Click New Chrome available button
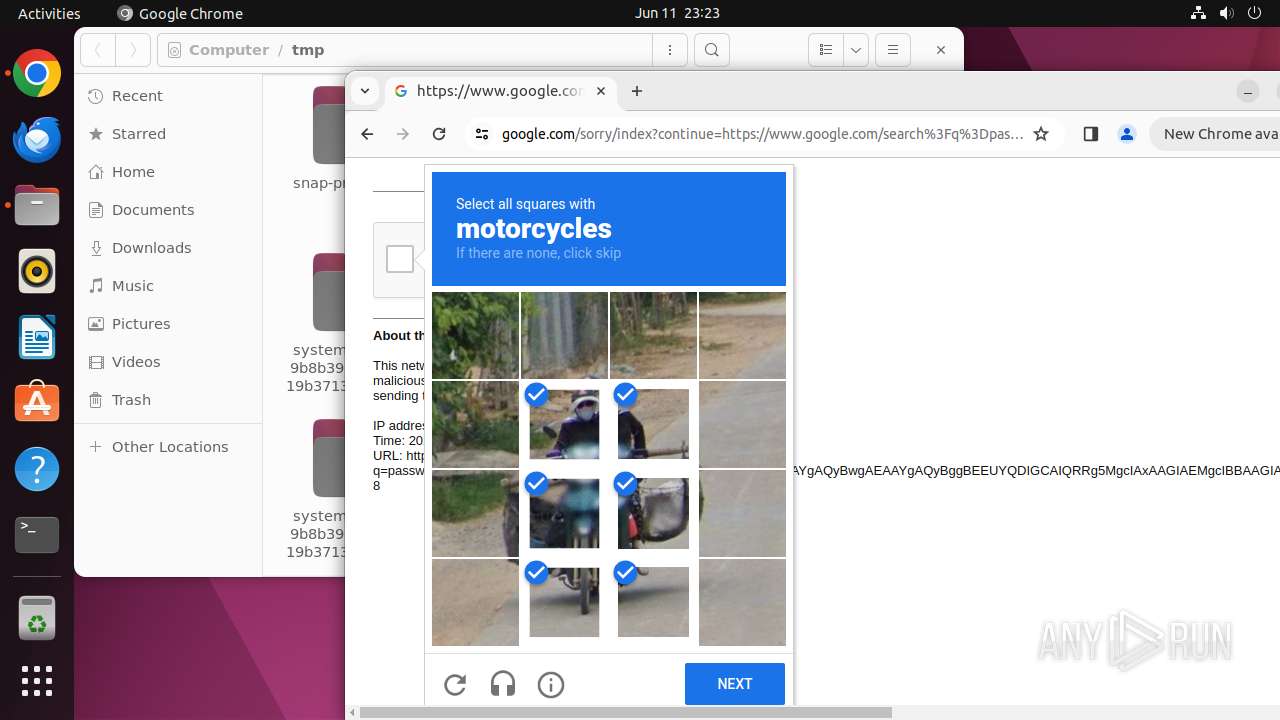 pyautogui.click(x=1216, y=134)
